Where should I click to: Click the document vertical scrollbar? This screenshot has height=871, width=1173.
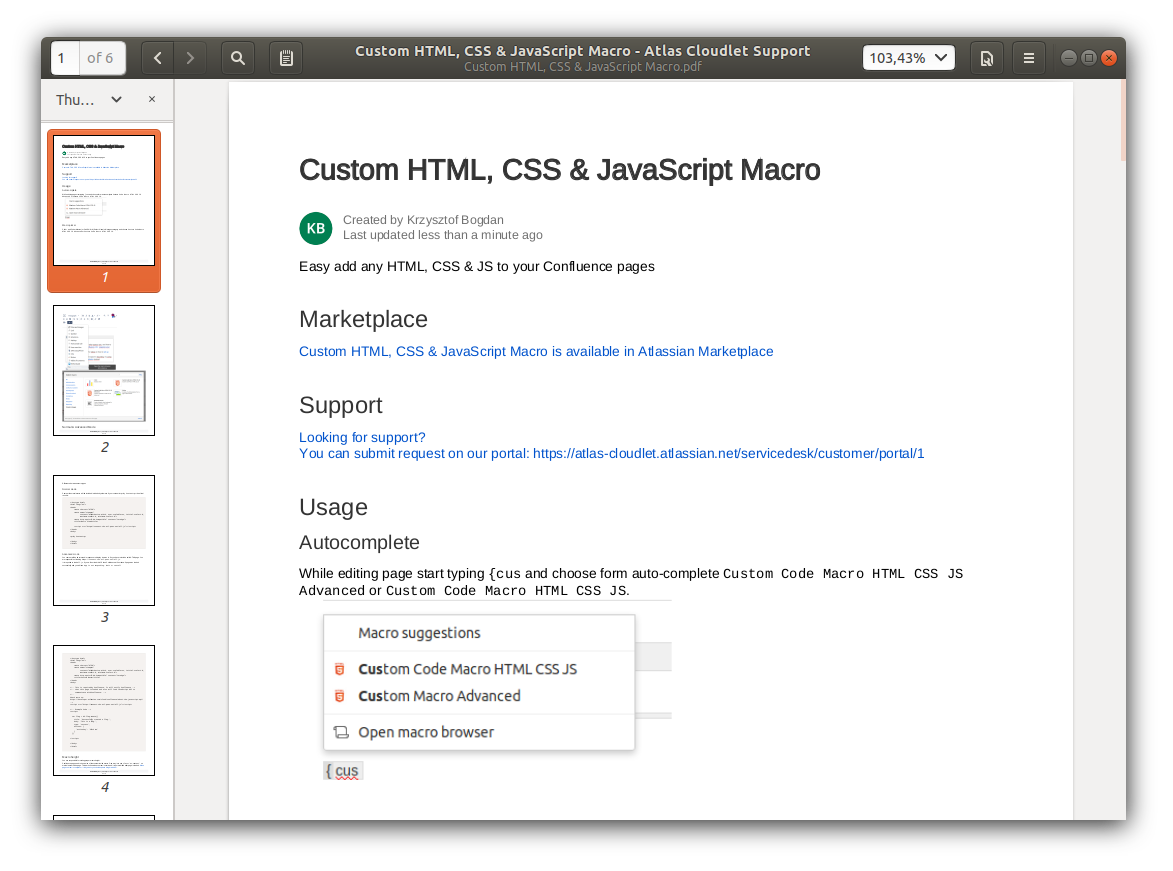tap(1123, 120)
